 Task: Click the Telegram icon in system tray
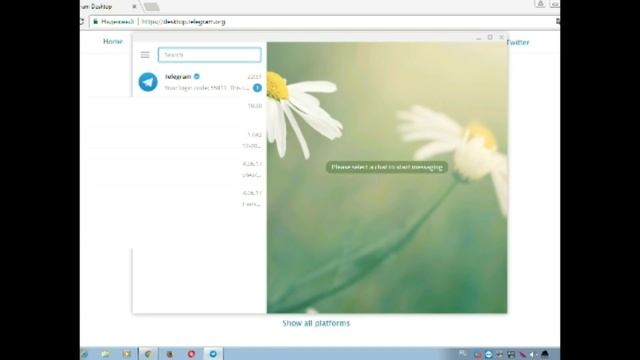point(489,354)
